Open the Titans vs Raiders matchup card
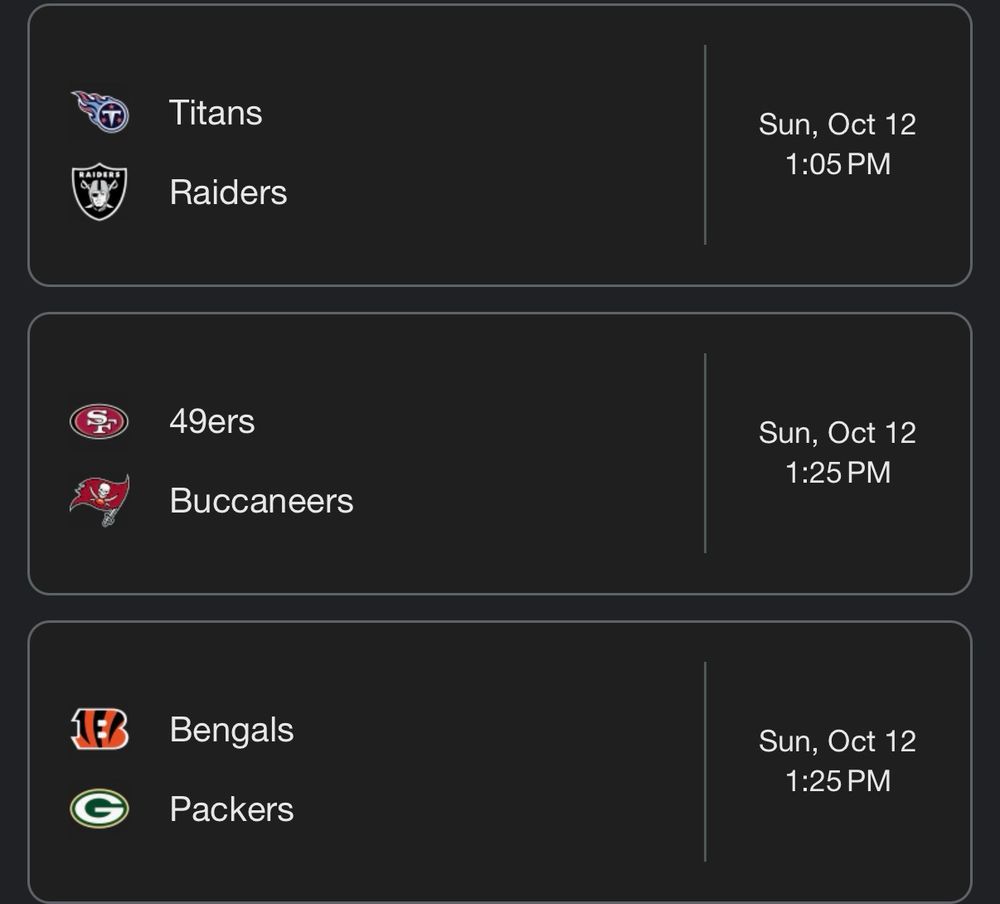 coord(480,150)
